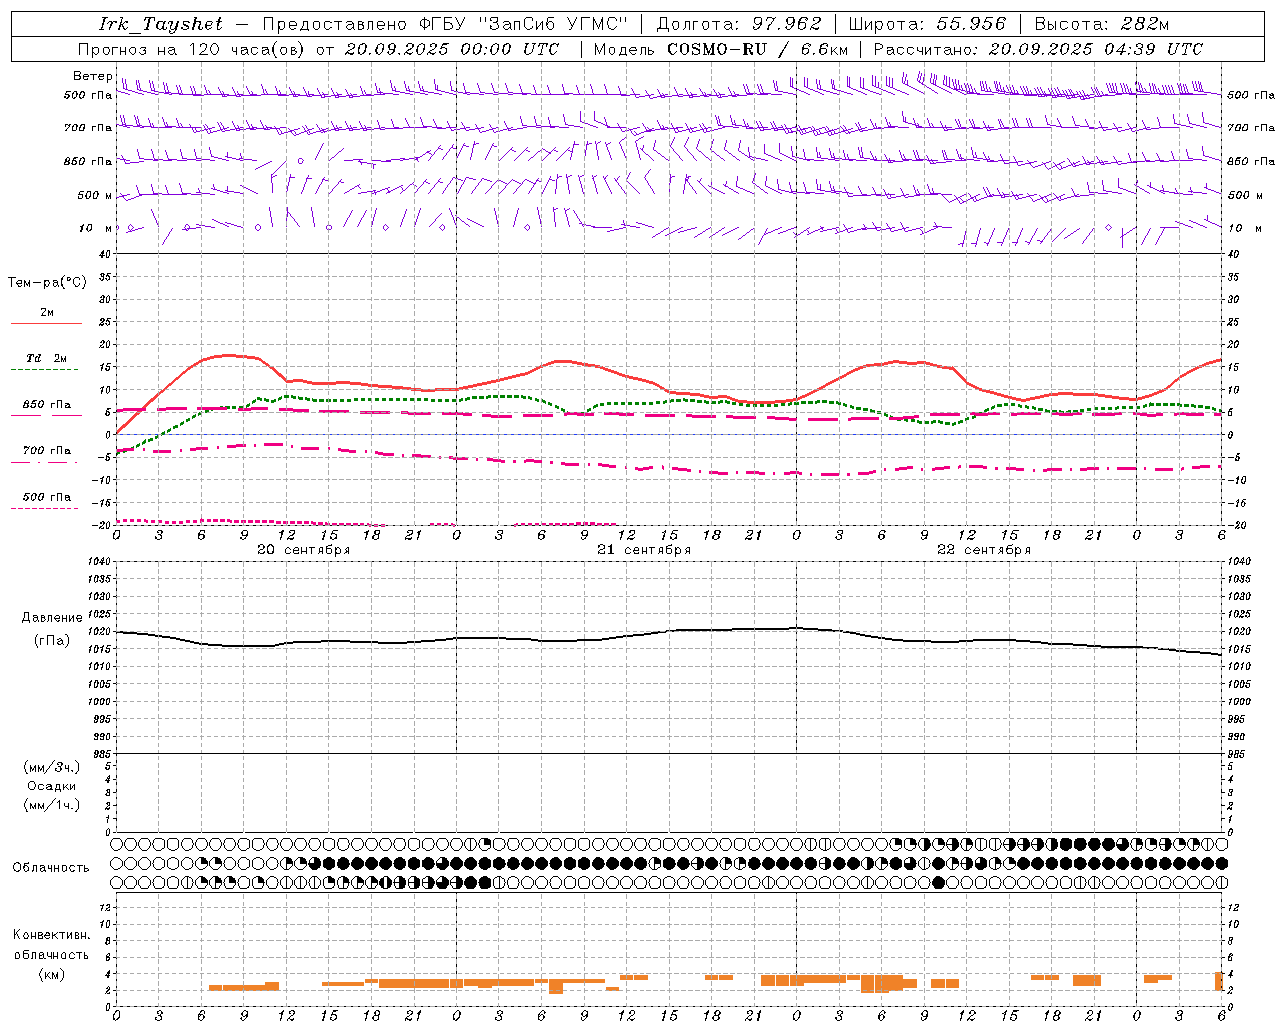Viewport: 1280px width, 1024px height.
Task: Select the 850 гПа temperature legend line sample
Action: pos(45,415)
